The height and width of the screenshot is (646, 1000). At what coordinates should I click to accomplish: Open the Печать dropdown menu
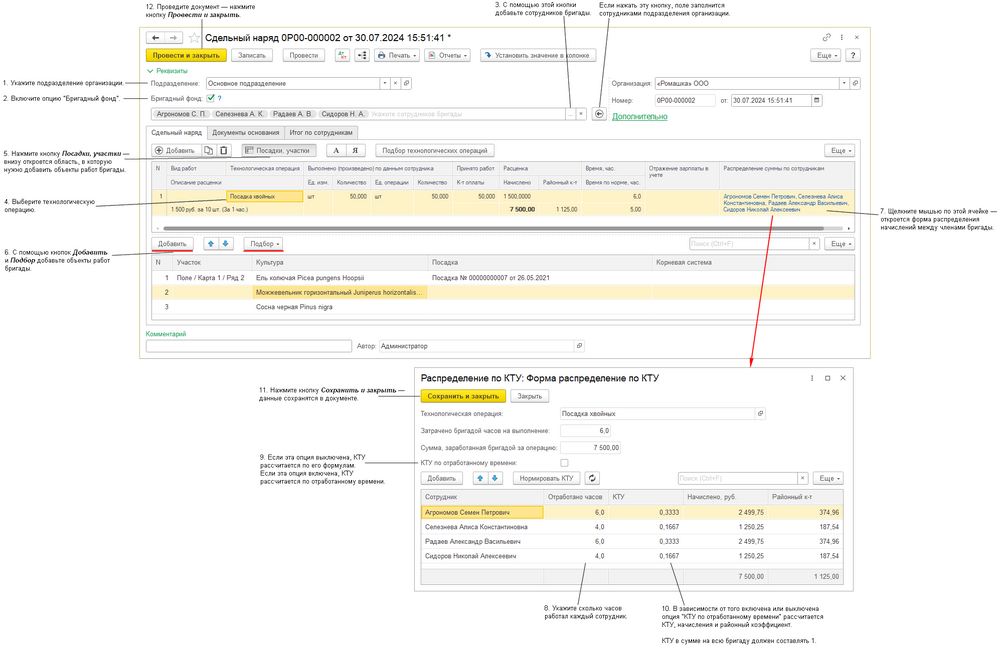398,55
